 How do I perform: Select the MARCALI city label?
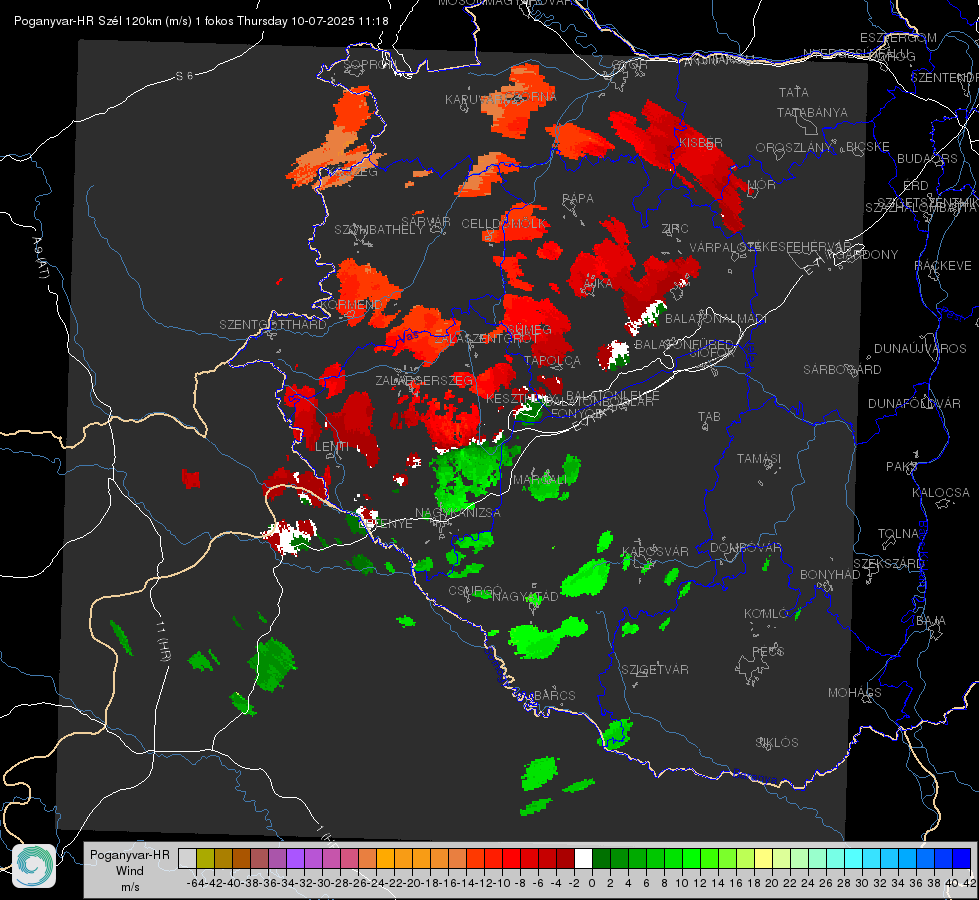pyautogui.click(x=540, y=480)
